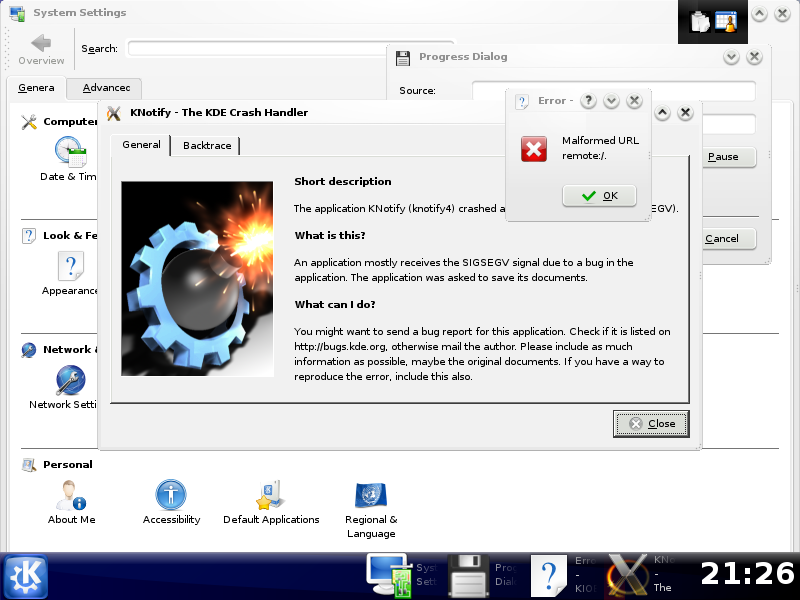This screenshot has width=800, height=600.
Task: Switch to Progress Dialog in the taskbar
Action: click(483, 576)
